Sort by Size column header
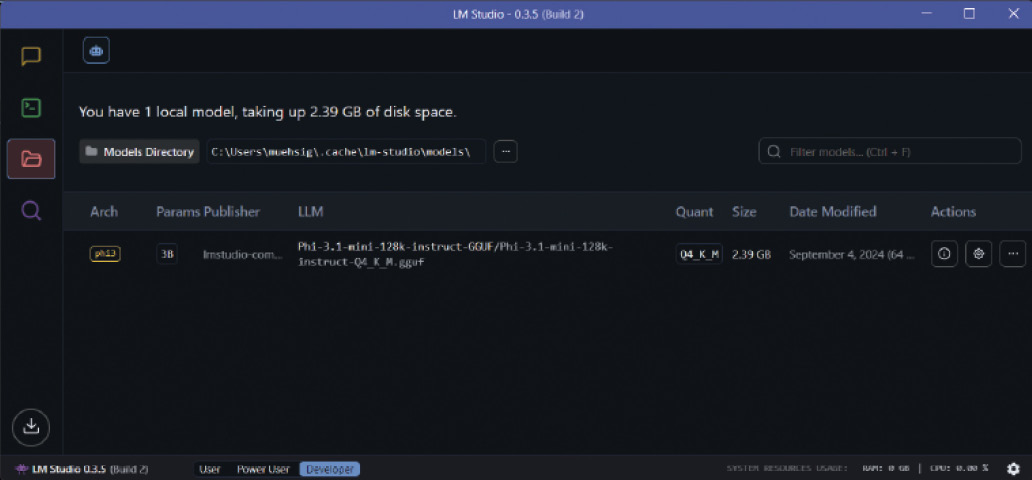Viewport: 1032px width, 480px height. click(x=744, y=211)
